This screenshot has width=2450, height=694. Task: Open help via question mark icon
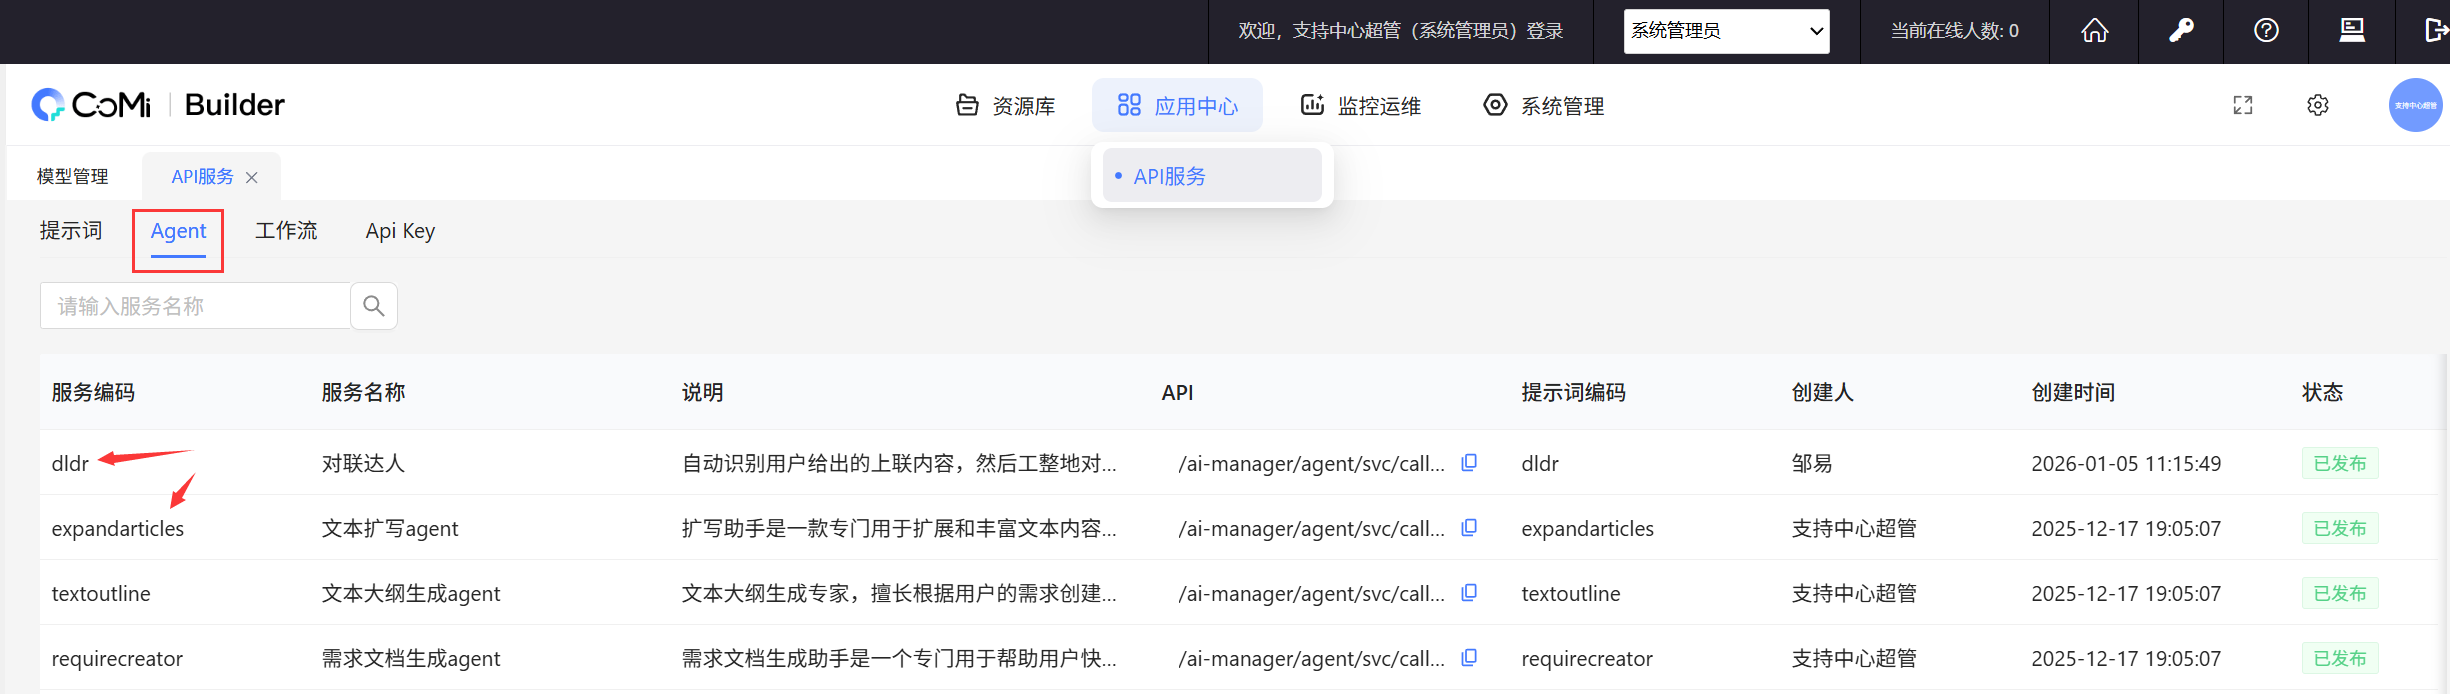coord(2266,31)
